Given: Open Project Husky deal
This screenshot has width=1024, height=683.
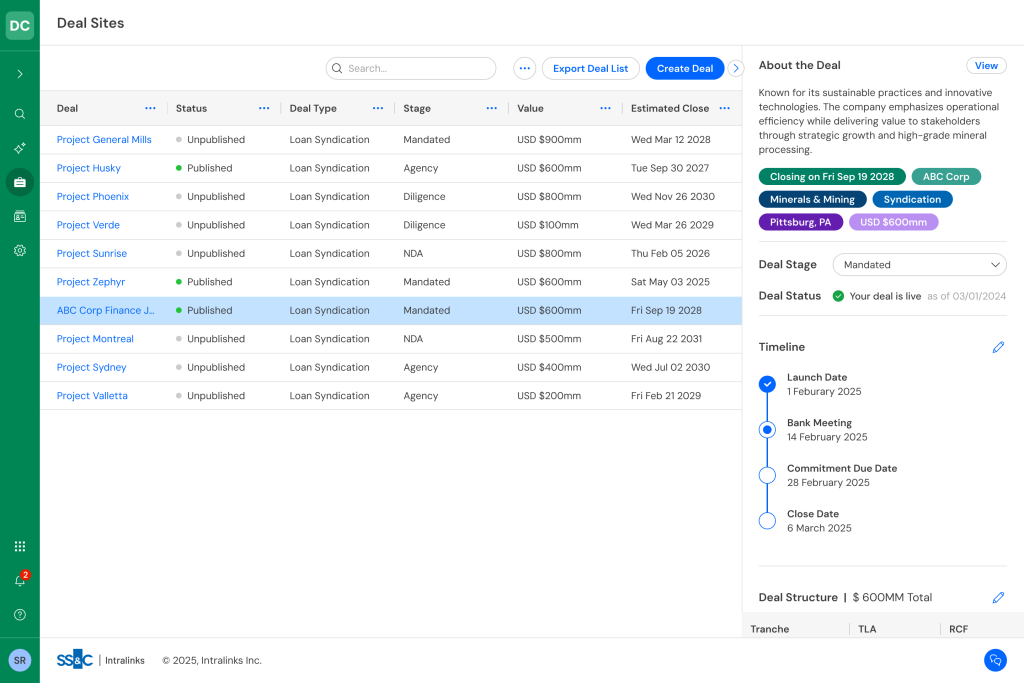Looking at the screenshot, I should [x=89, y=168].
